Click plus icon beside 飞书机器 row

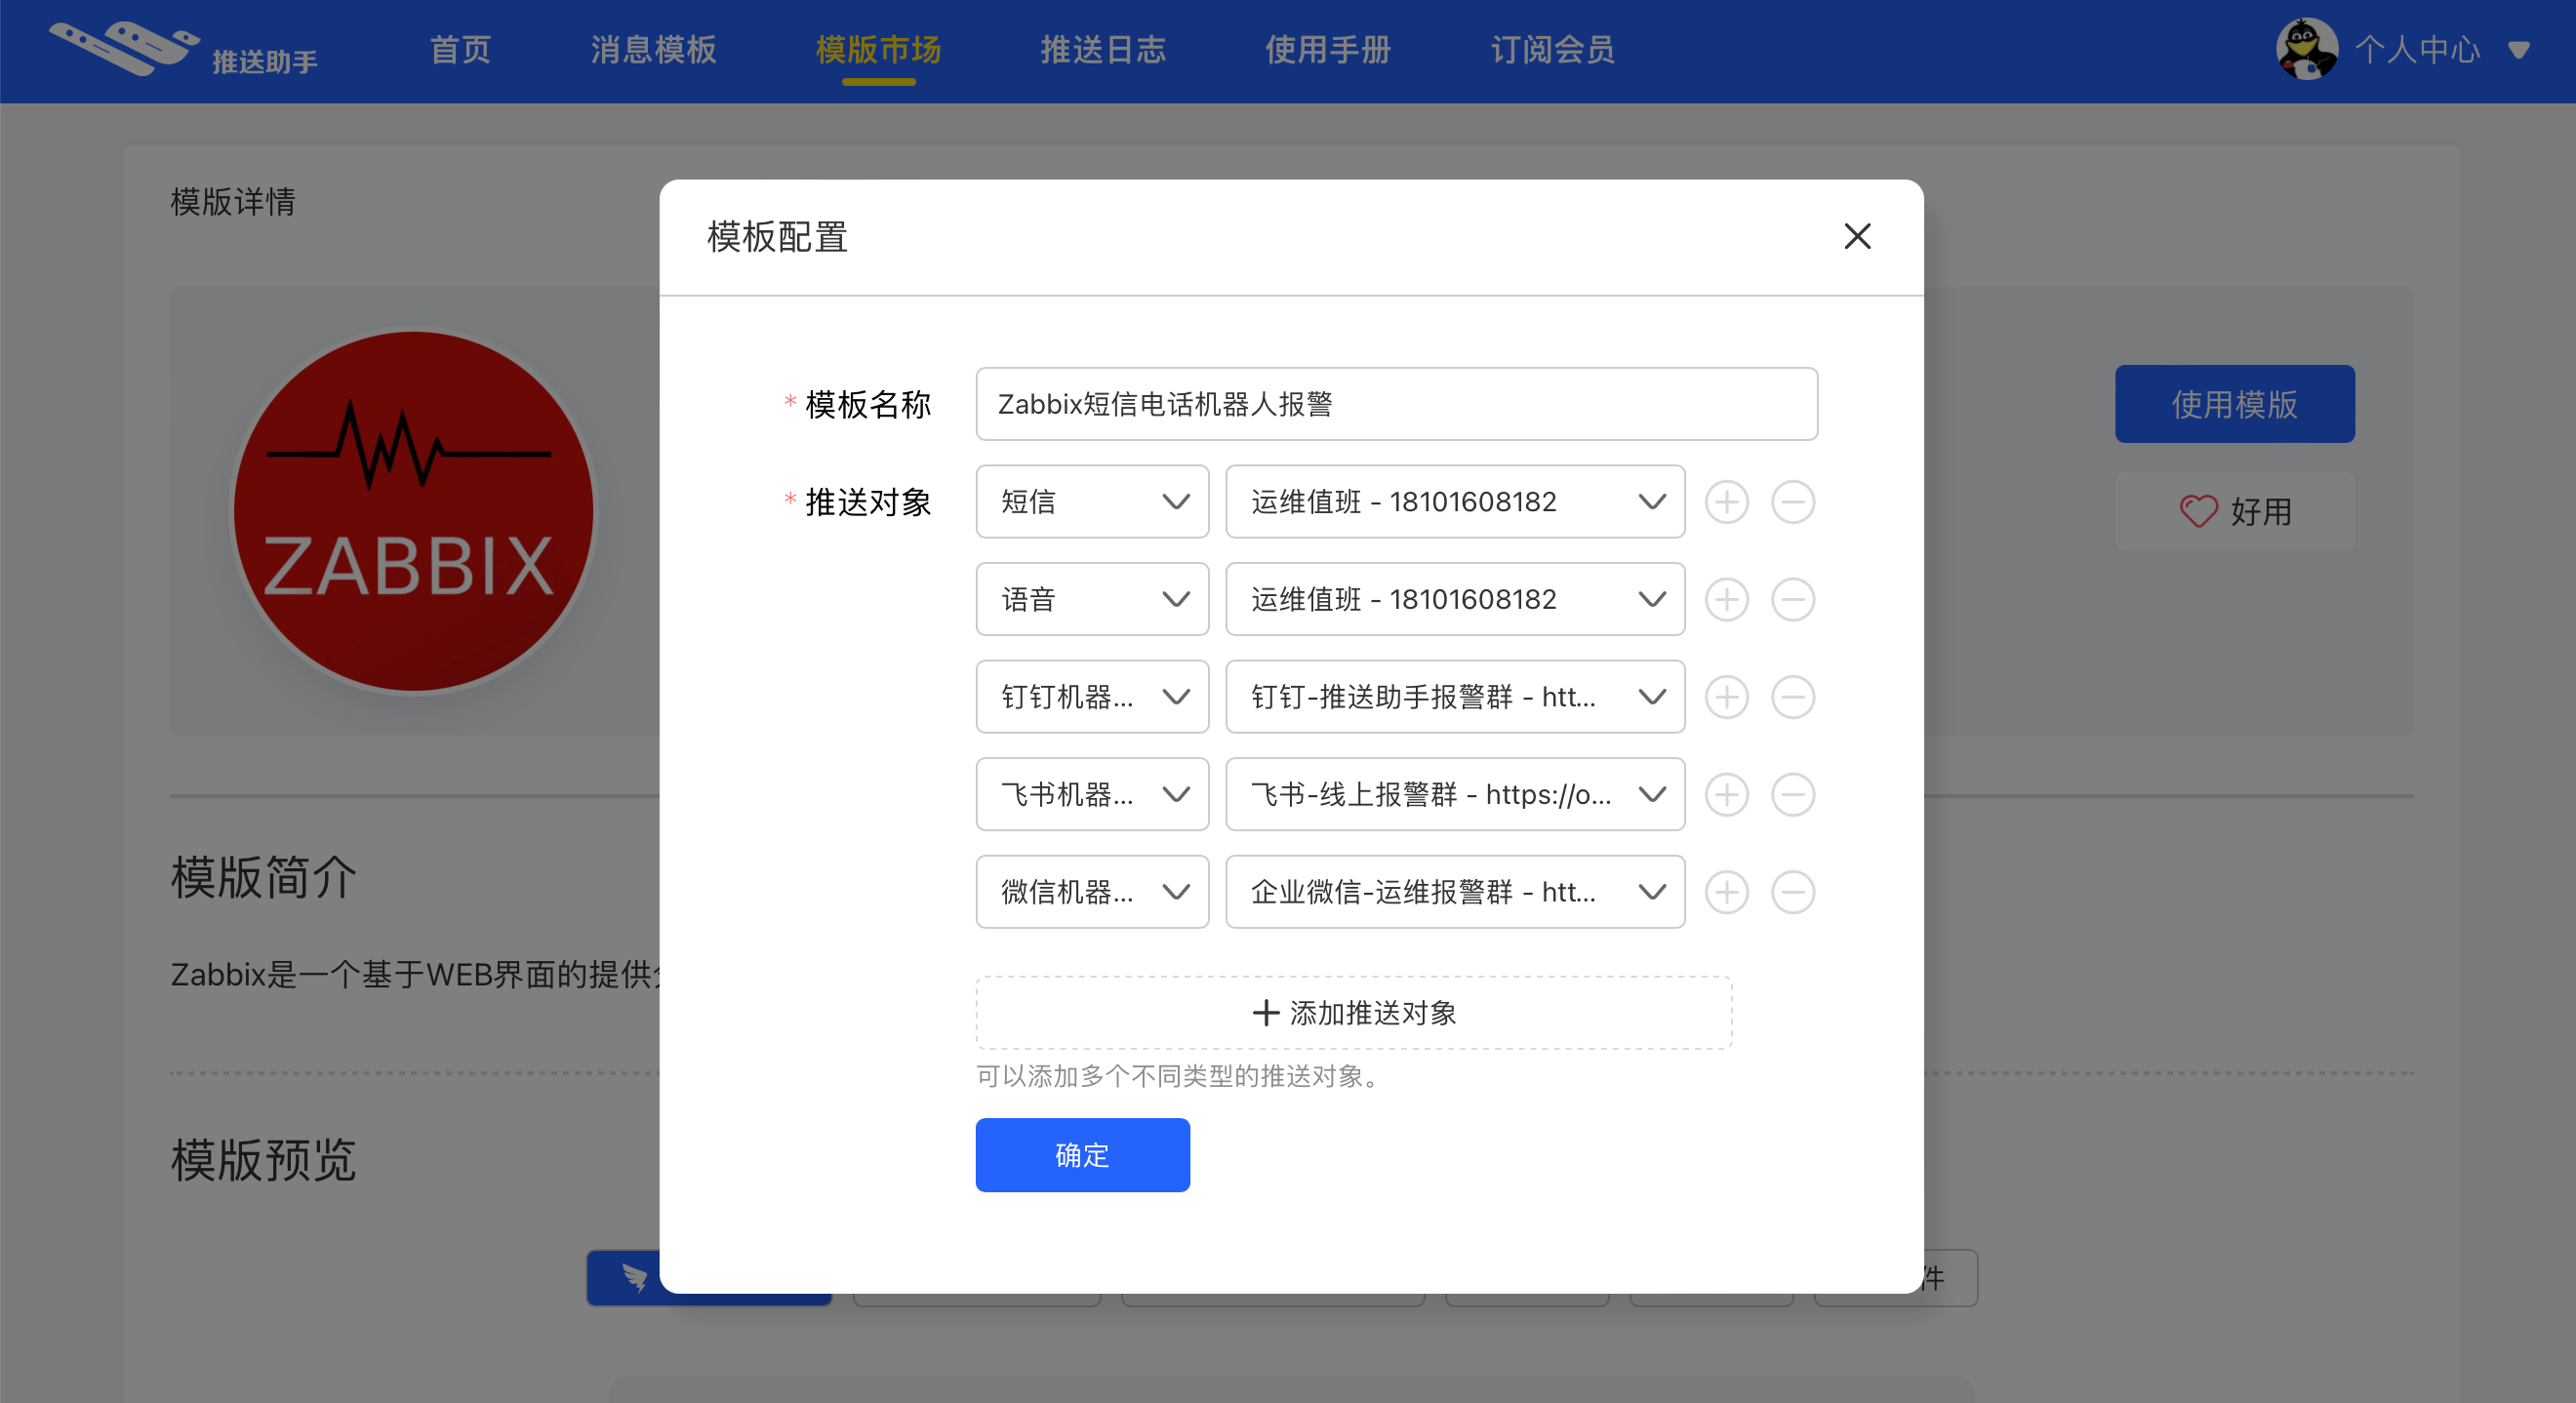pyautogui.click(x=1726, y=794)
